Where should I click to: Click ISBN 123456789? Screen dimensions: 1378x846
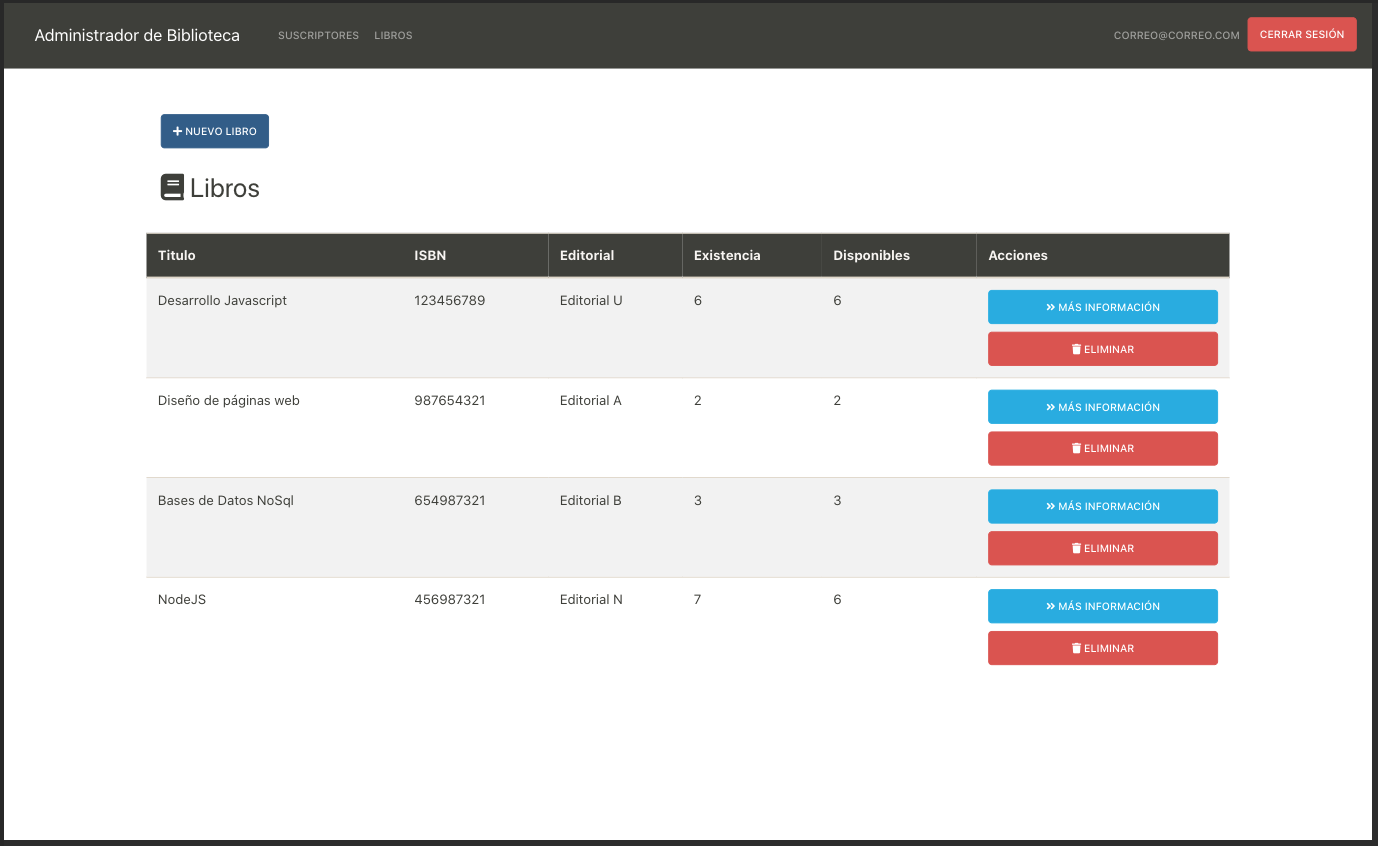click(450, 300)
